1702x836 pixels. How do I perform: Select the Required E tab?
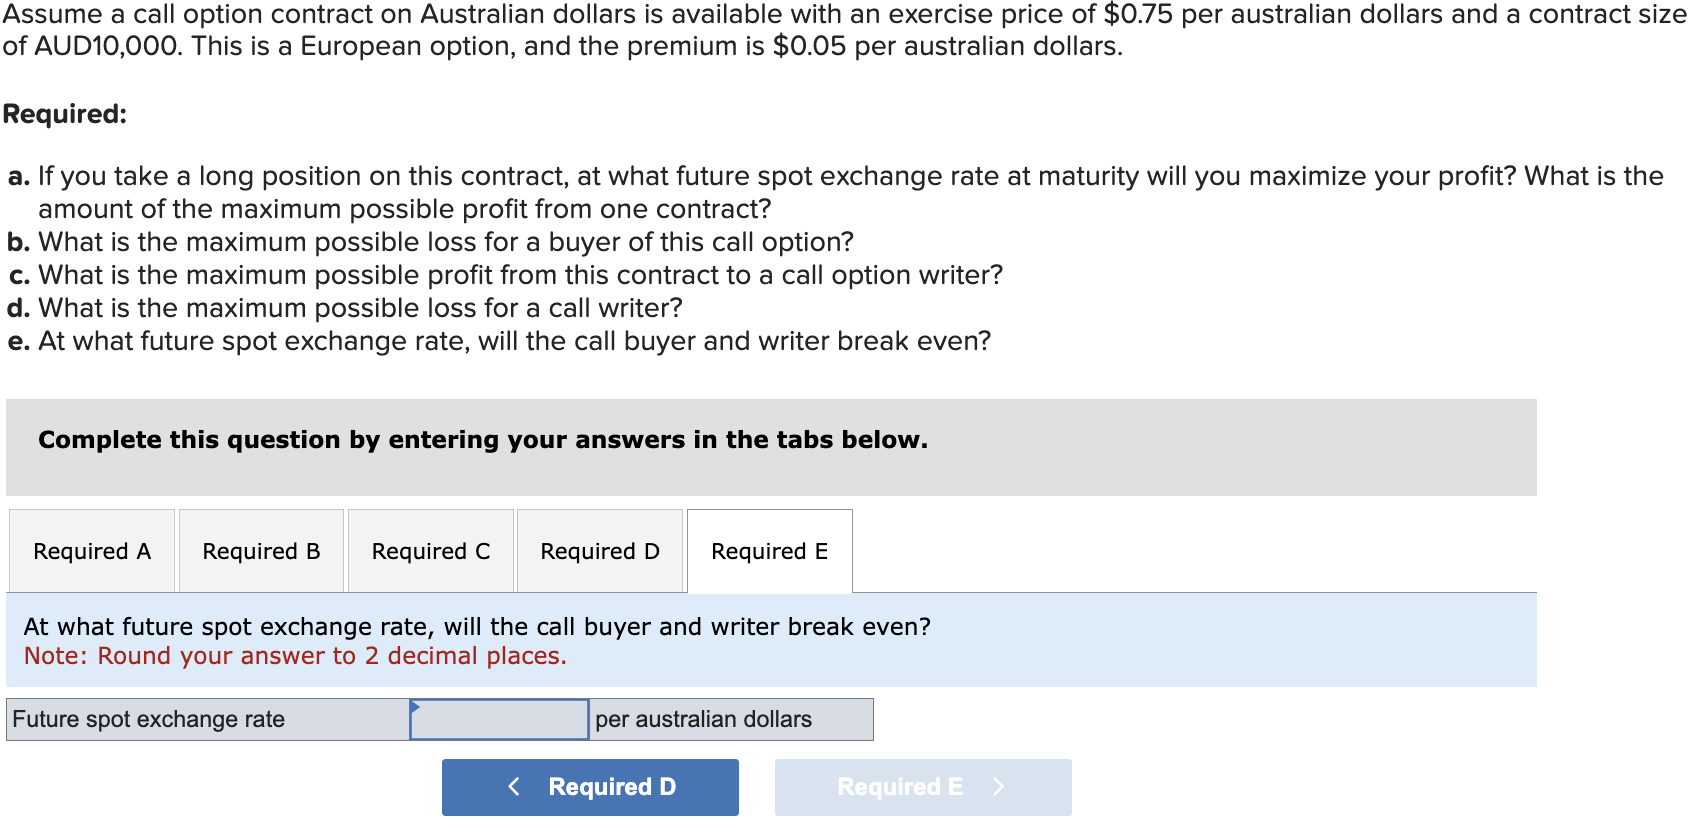769,551
